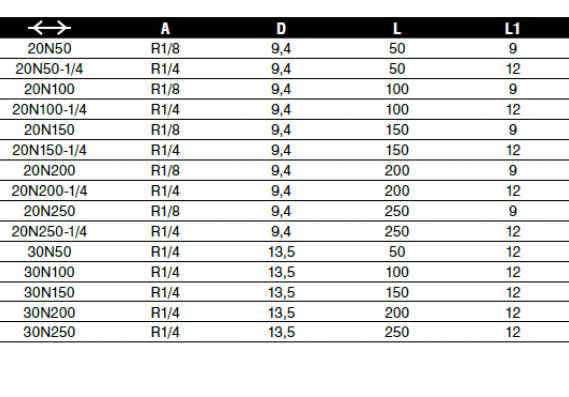Image resolution: width=569 pixels, height=397 pixels.
Task: Click the 20N250-1/4 model cell
Action: pyautogui.click(x=49, y=232)
